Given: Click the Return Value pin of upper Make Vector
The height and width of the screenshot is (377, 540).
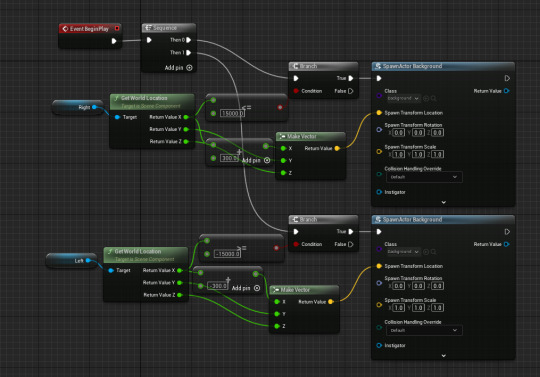Looking at the screenshot, I should click(x=337, y=148).
